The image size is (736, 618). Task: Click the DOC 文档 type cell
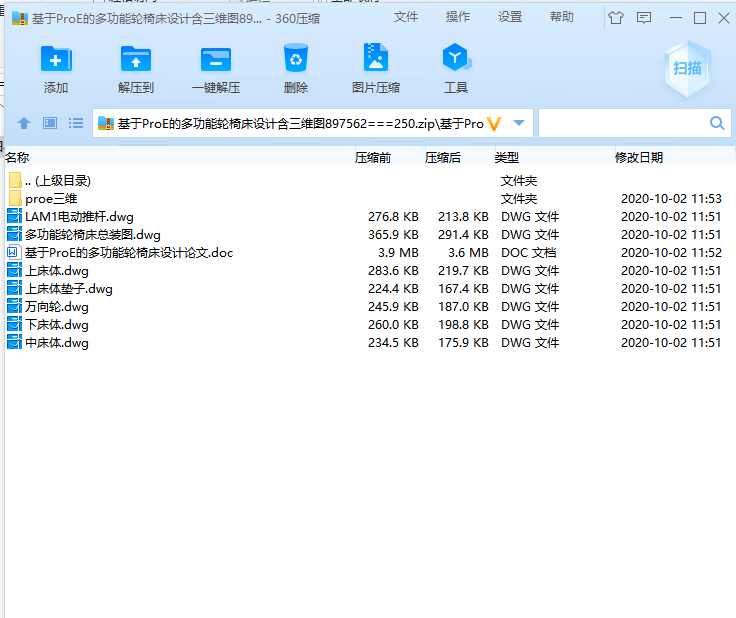529,253
